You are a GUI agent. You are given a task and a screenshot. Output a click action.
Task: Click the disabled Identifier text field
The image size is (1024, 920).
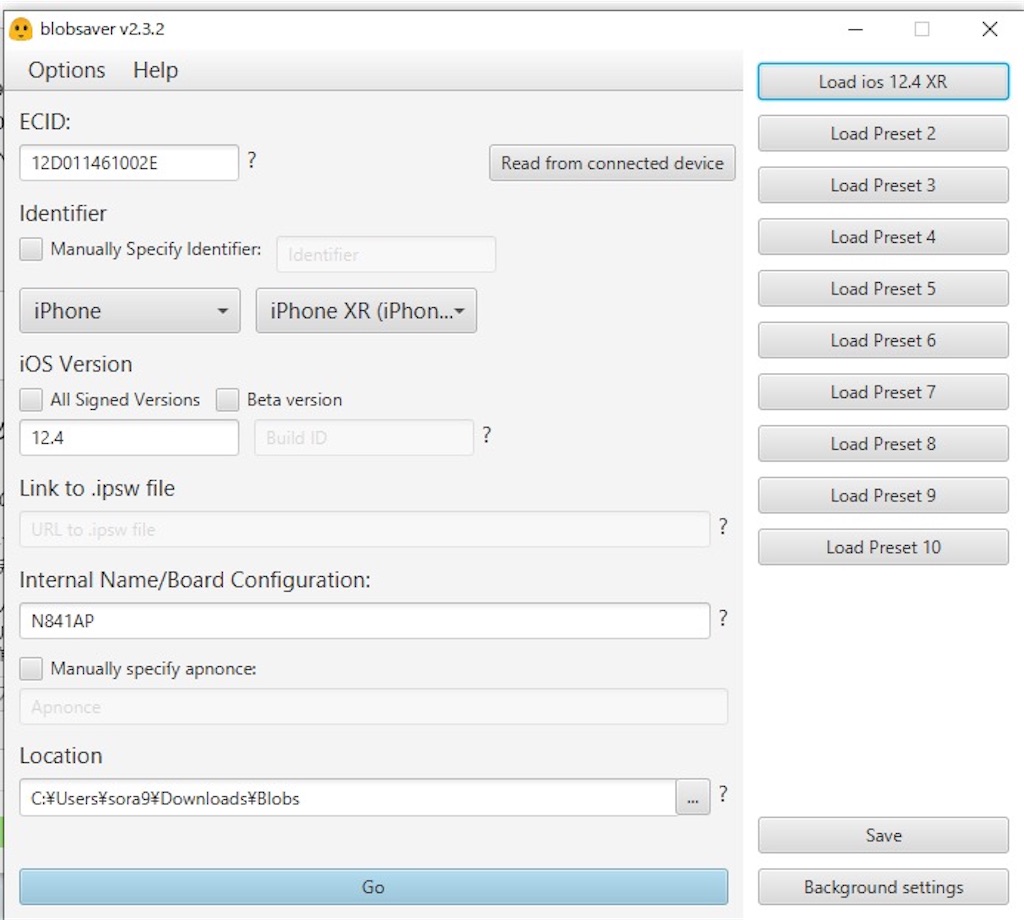coord(386,254)
